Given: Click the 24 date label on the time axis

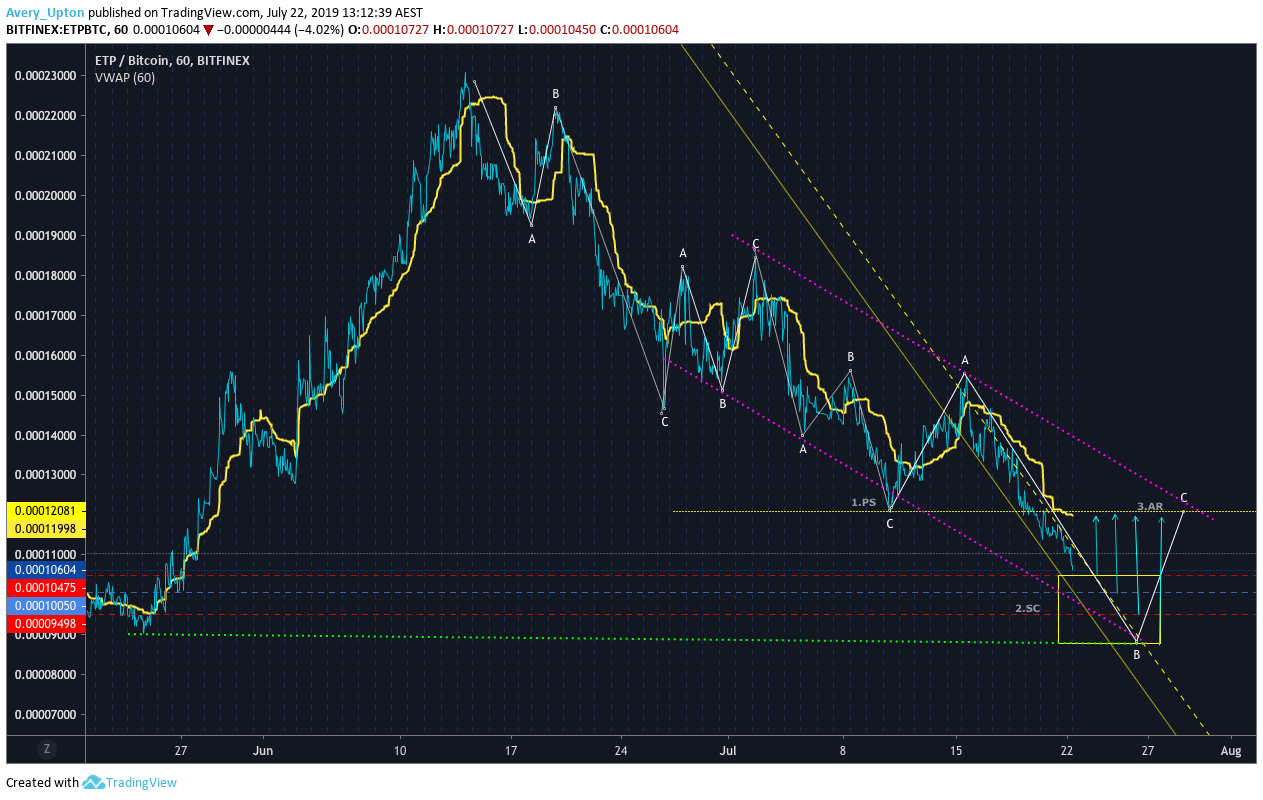Looking at the screenshot, I should point(621,749).
